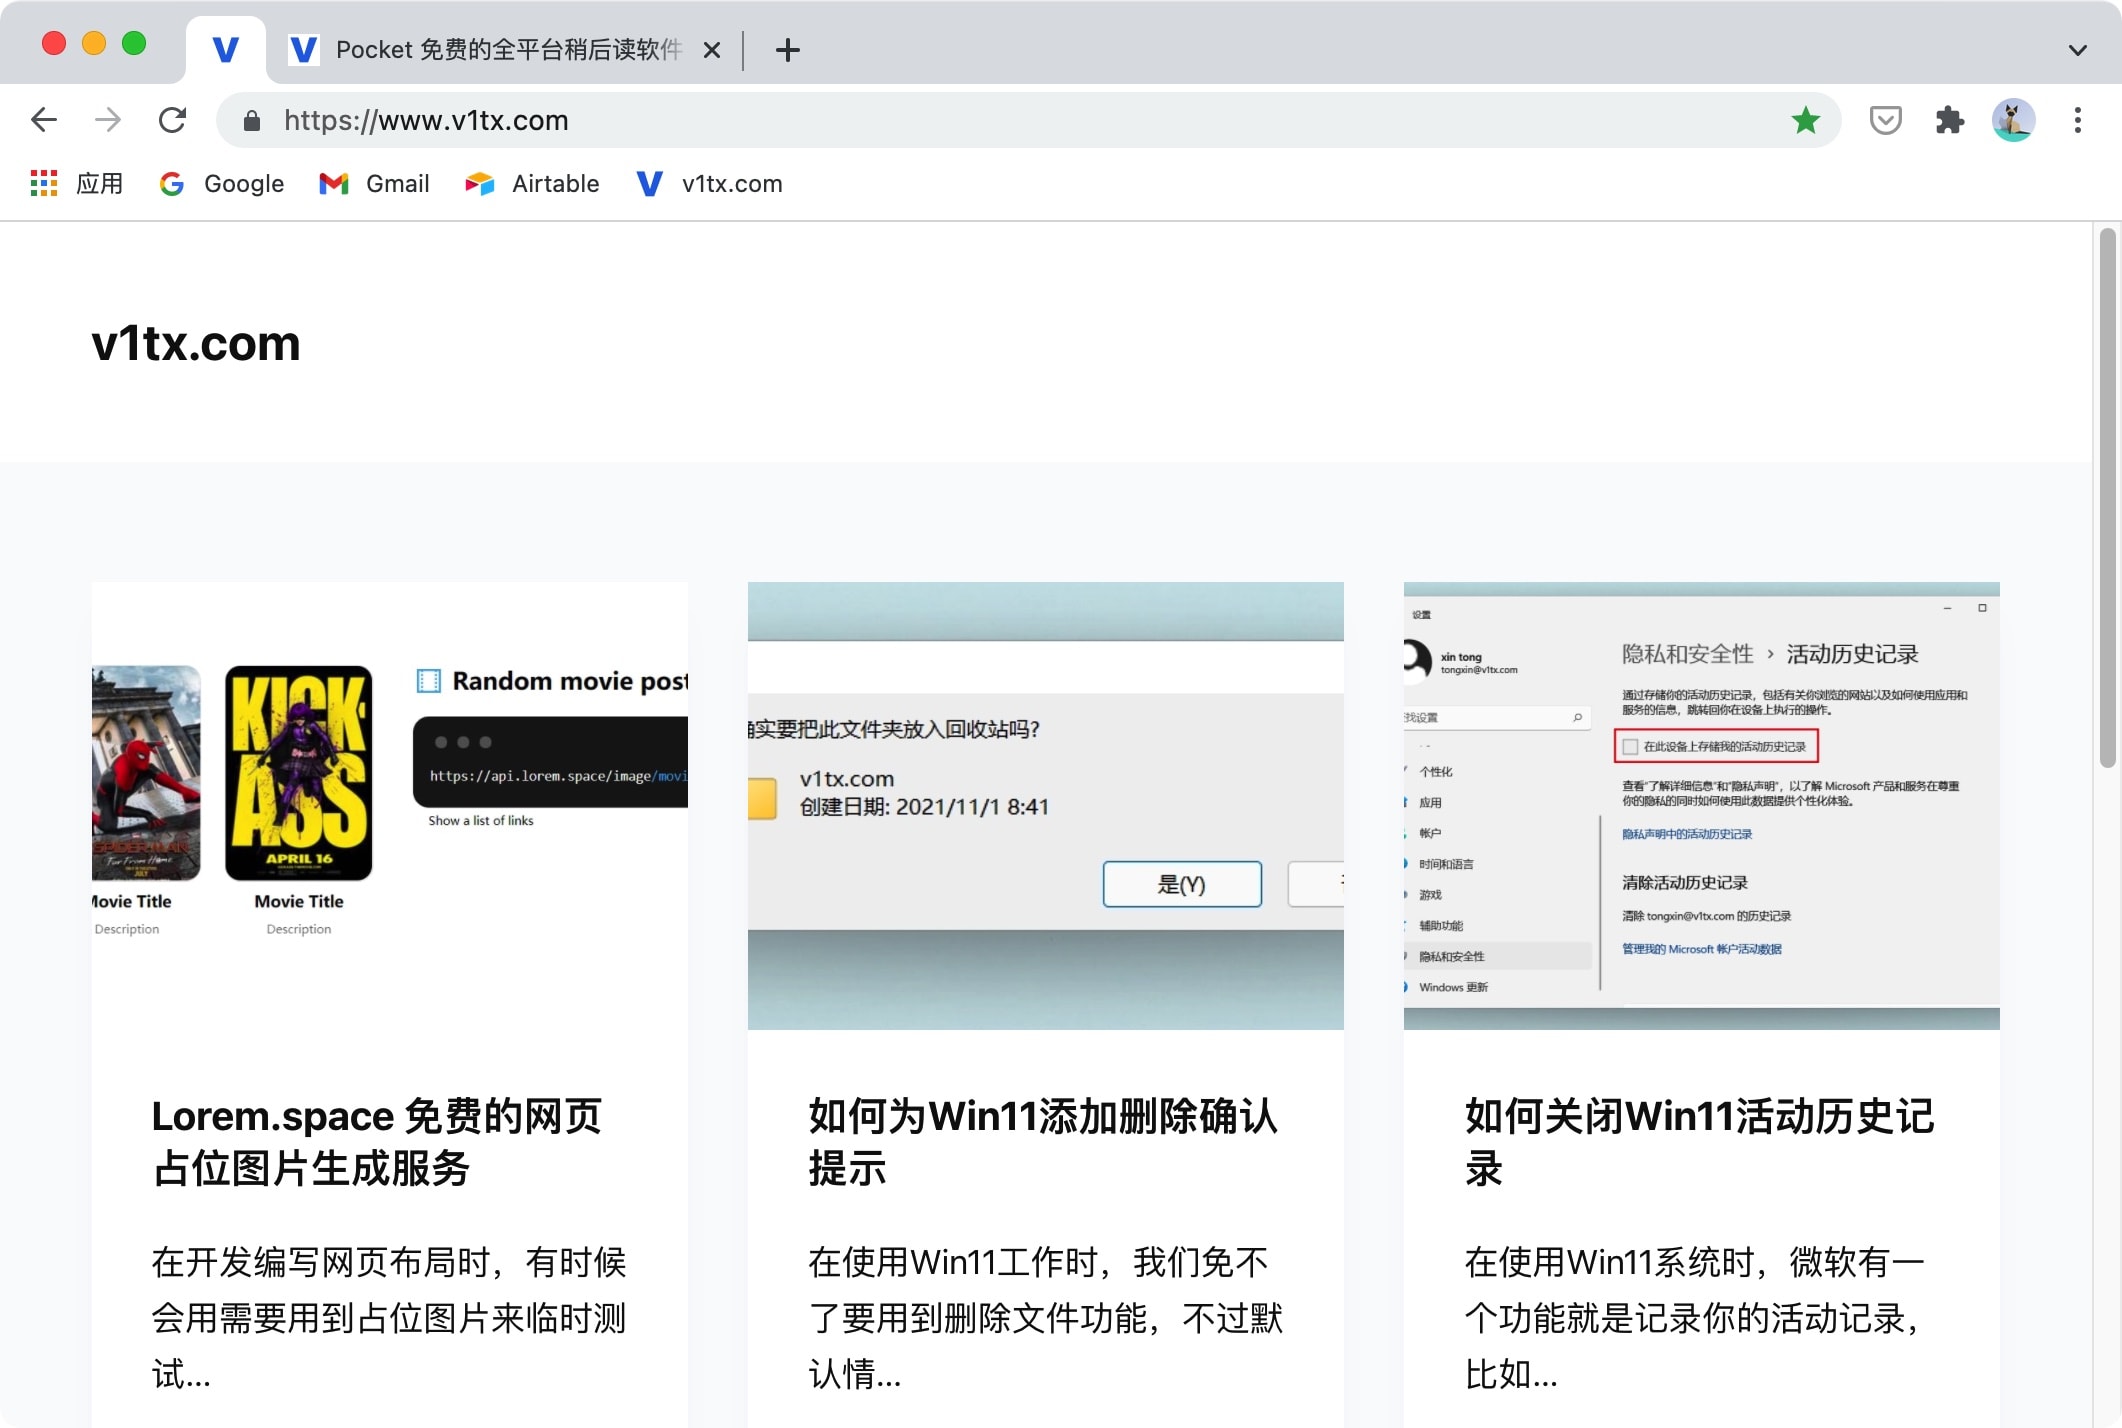Open a new tab with the plus button

click(x=787, y=50)
